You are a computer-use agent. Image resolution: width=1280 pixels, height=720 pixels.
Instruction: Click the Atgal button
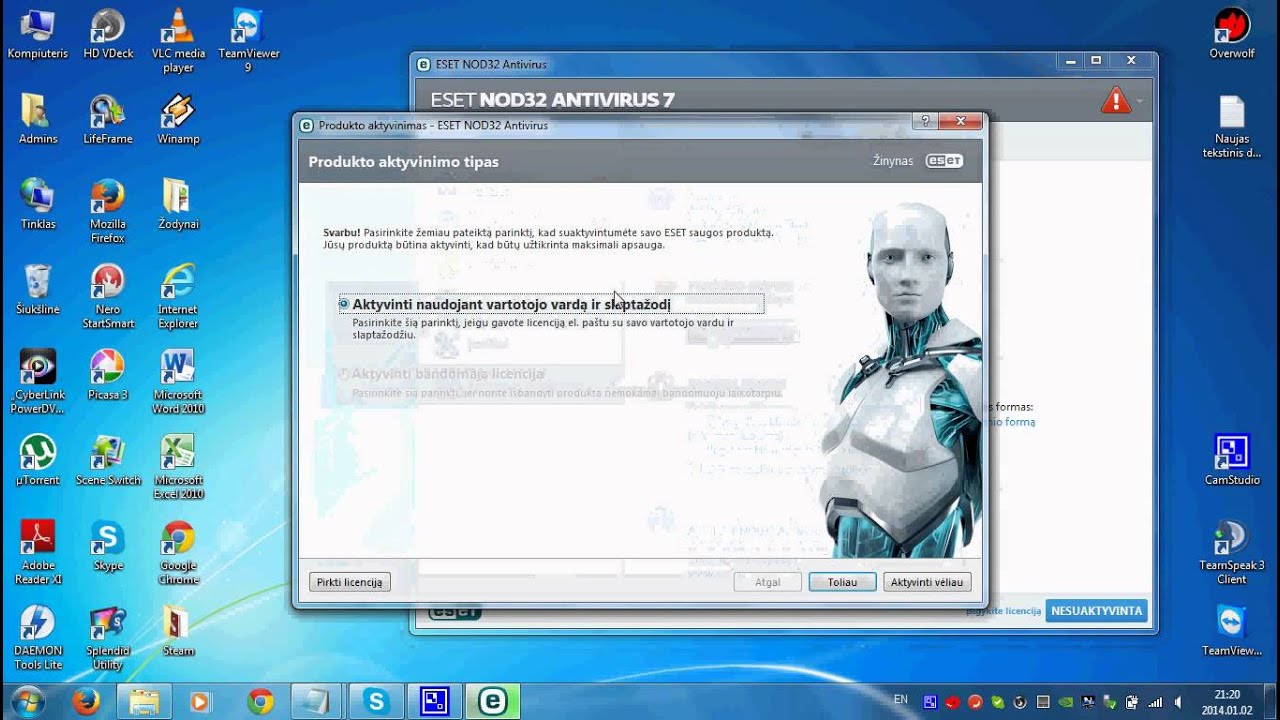point(768,582)
